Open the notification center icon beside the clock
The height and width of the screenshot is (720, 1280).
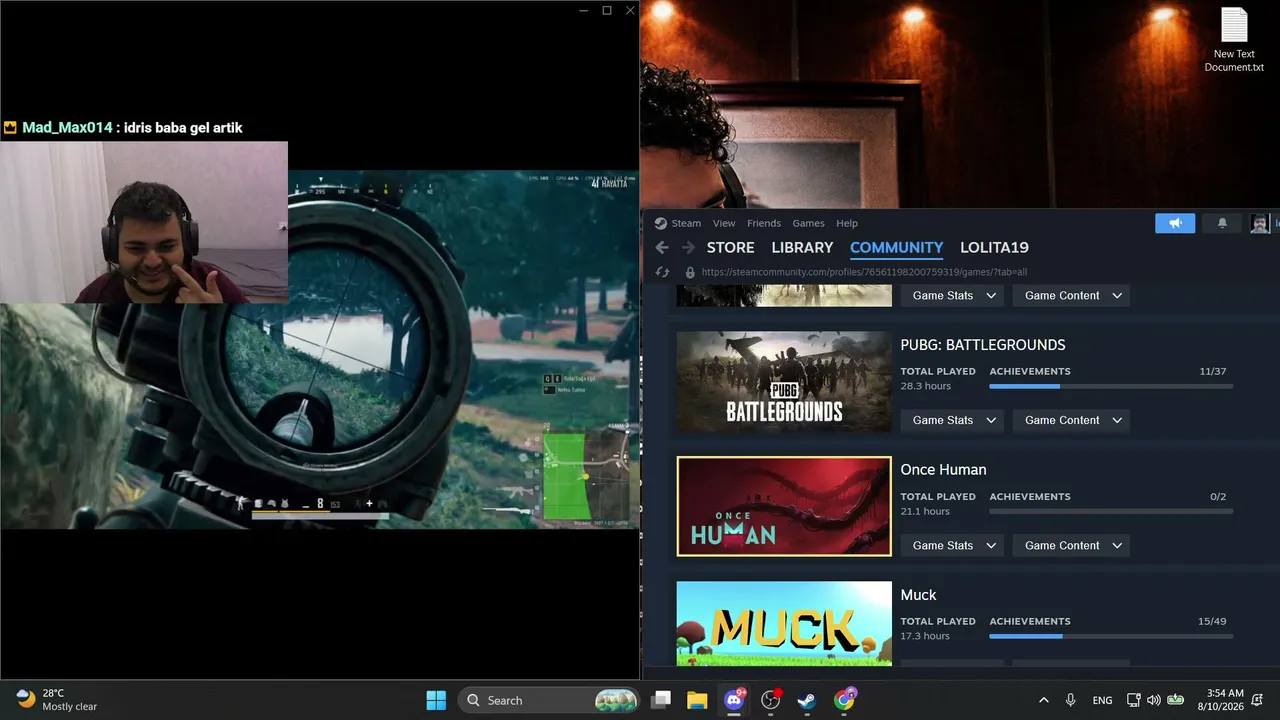pyautogui.click(x=1258, y=700)
